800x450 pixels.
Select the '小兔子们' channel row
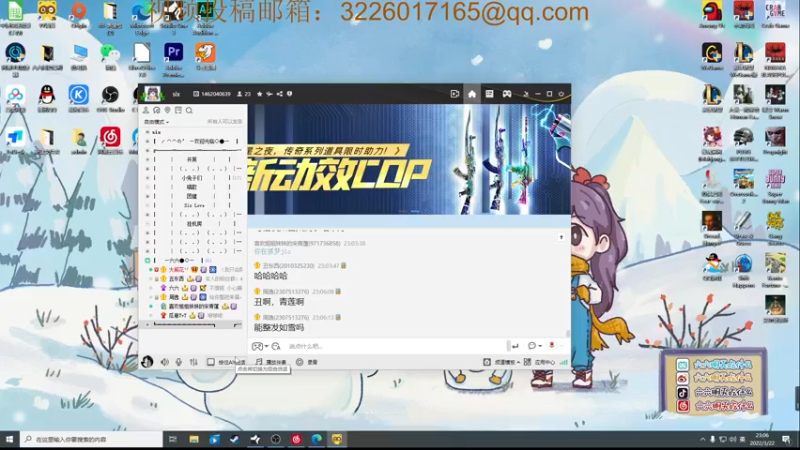pyautogui.click(x=192, y=178)
